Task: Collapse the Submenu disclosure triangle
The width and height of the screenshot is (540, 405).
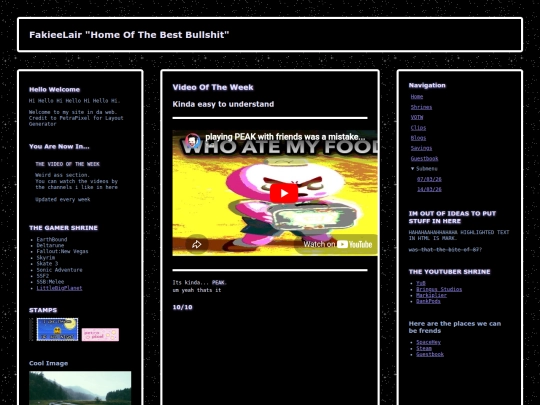Action: click(413, 168)
